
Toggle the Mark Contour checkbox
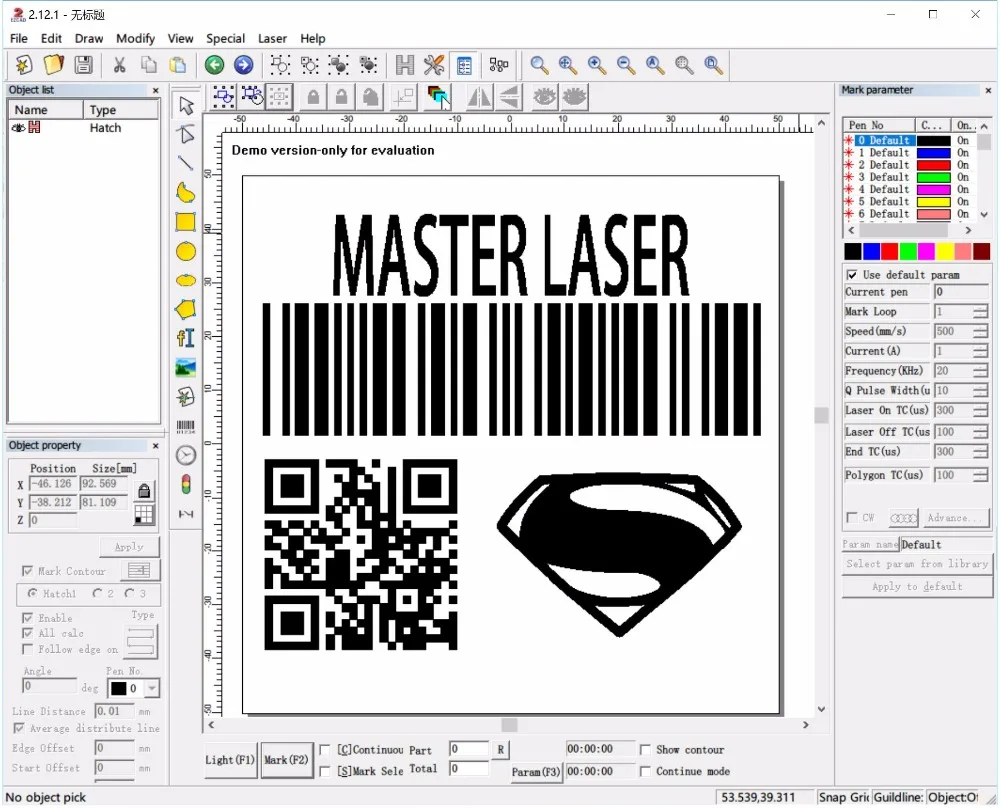point(27,571)
